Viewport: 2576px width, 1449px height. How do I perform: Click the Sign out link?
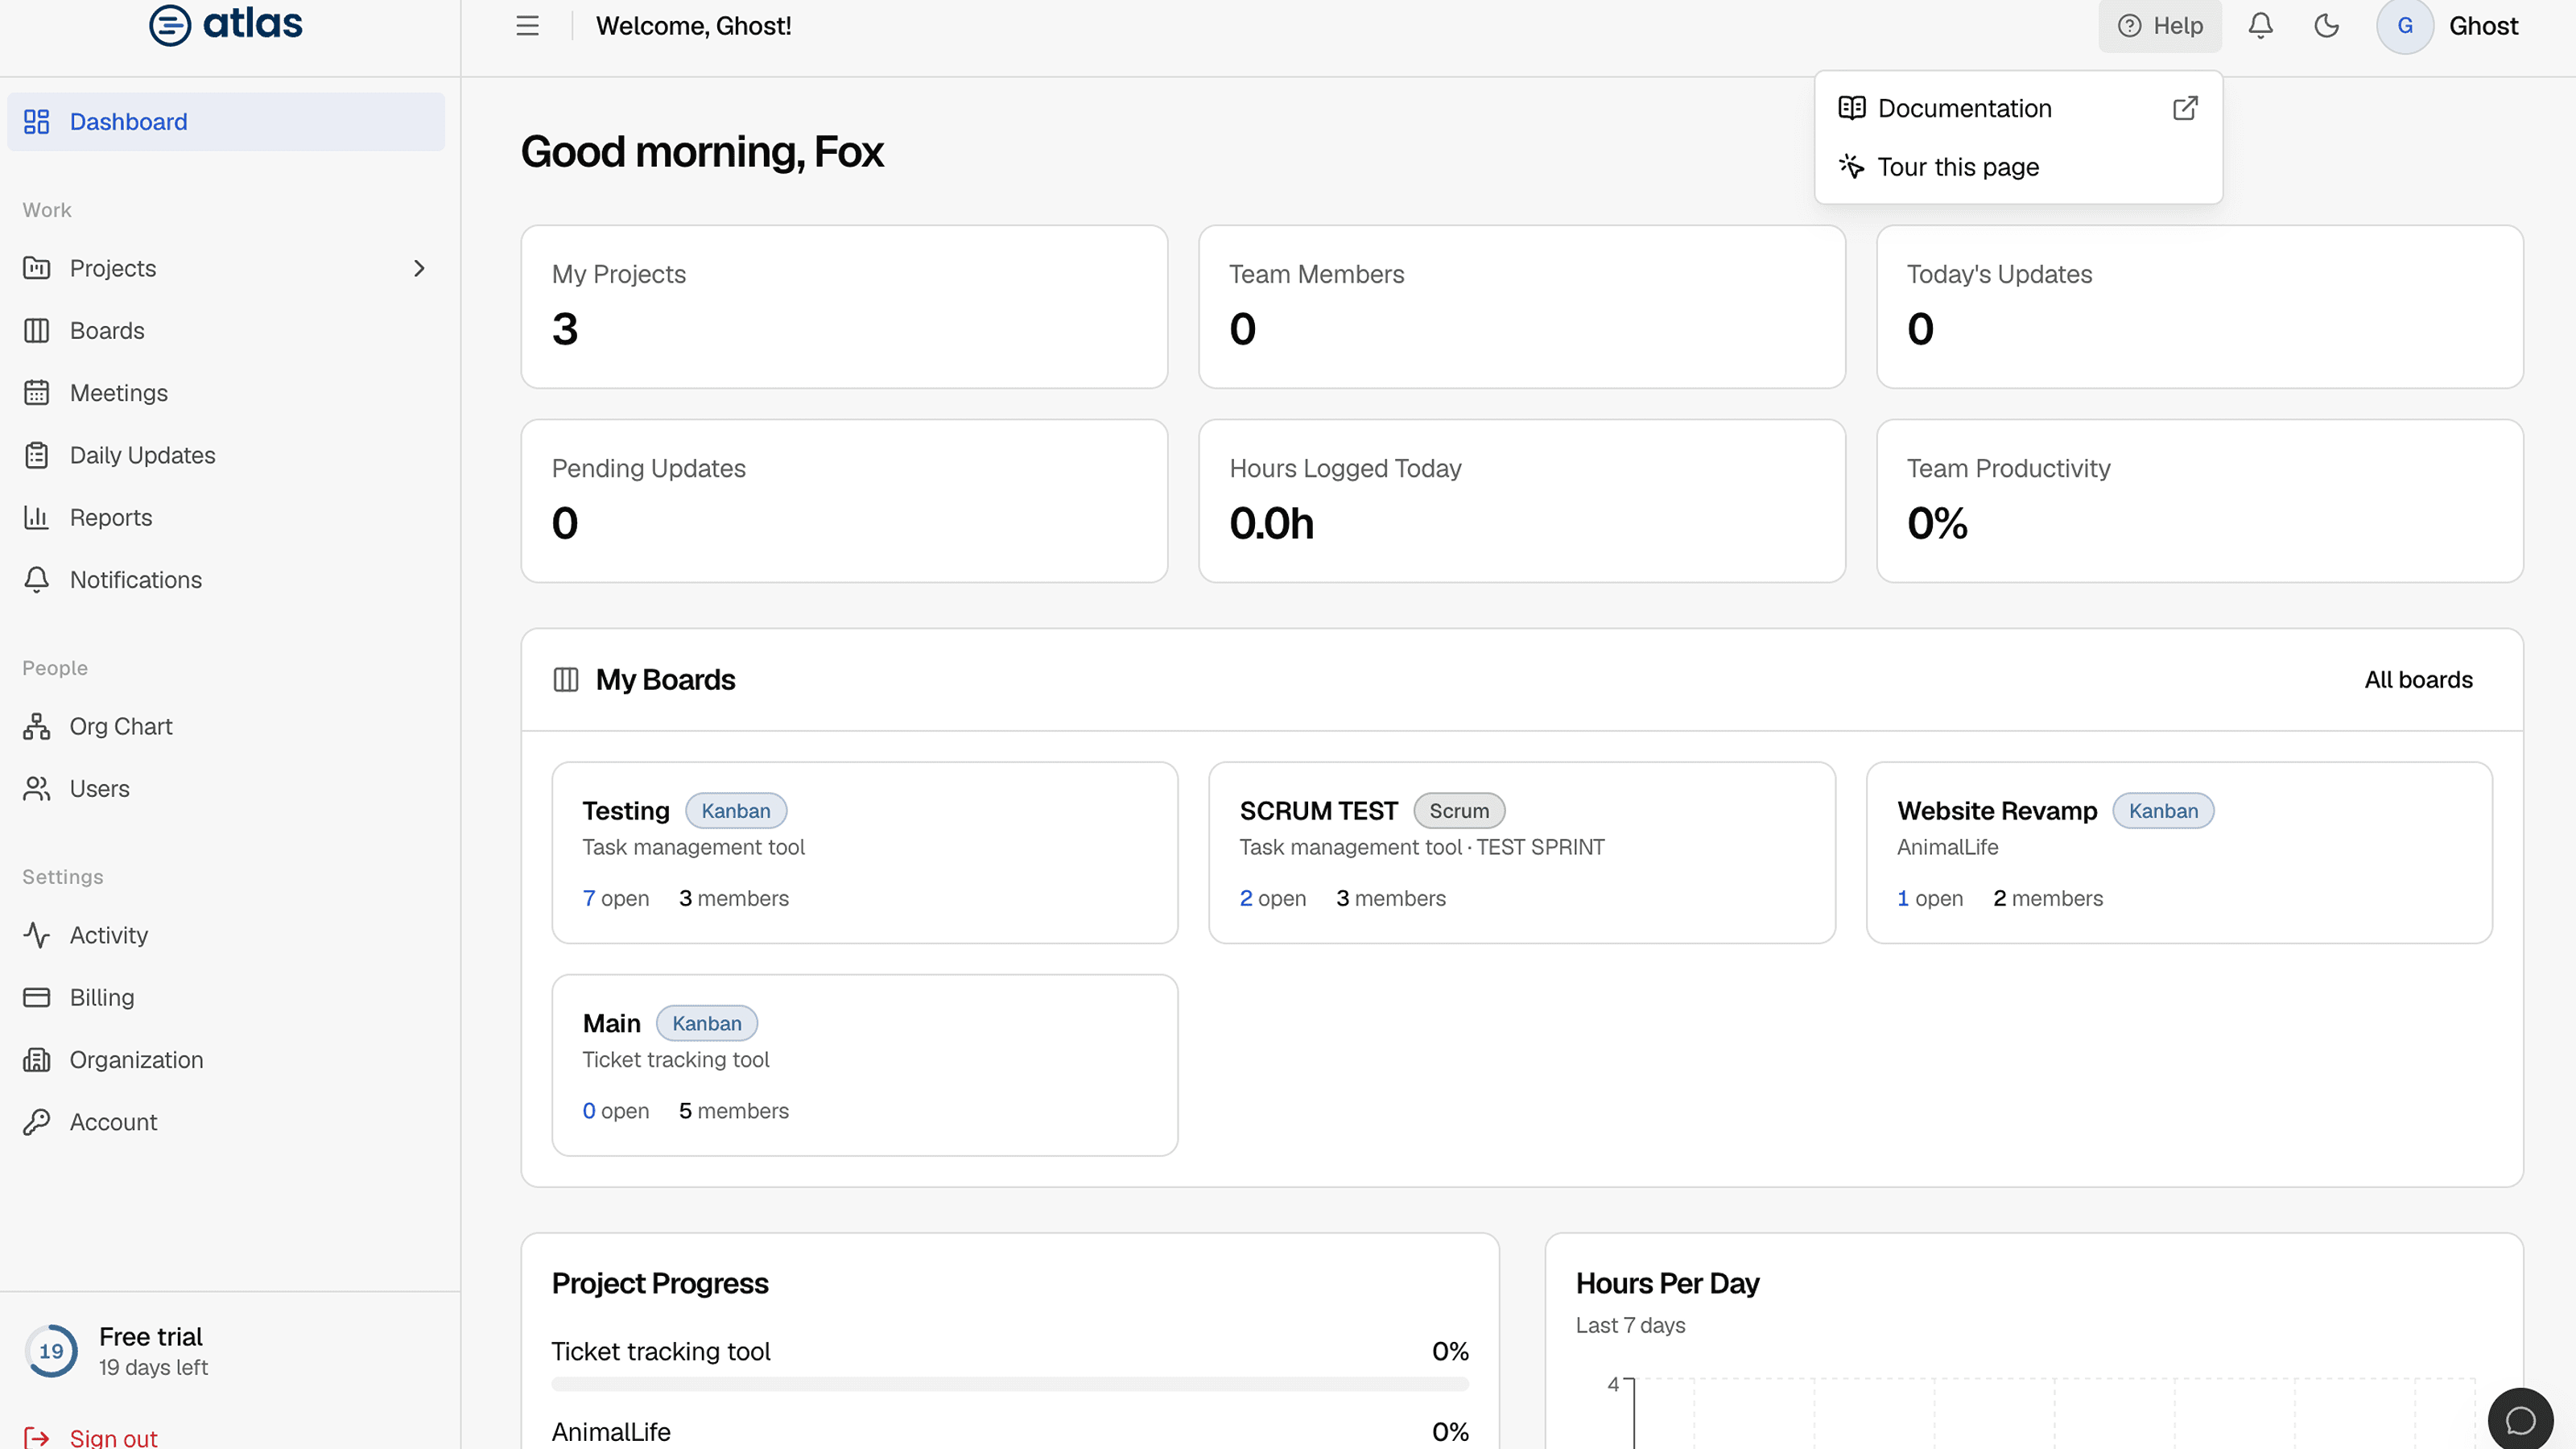91,1438
